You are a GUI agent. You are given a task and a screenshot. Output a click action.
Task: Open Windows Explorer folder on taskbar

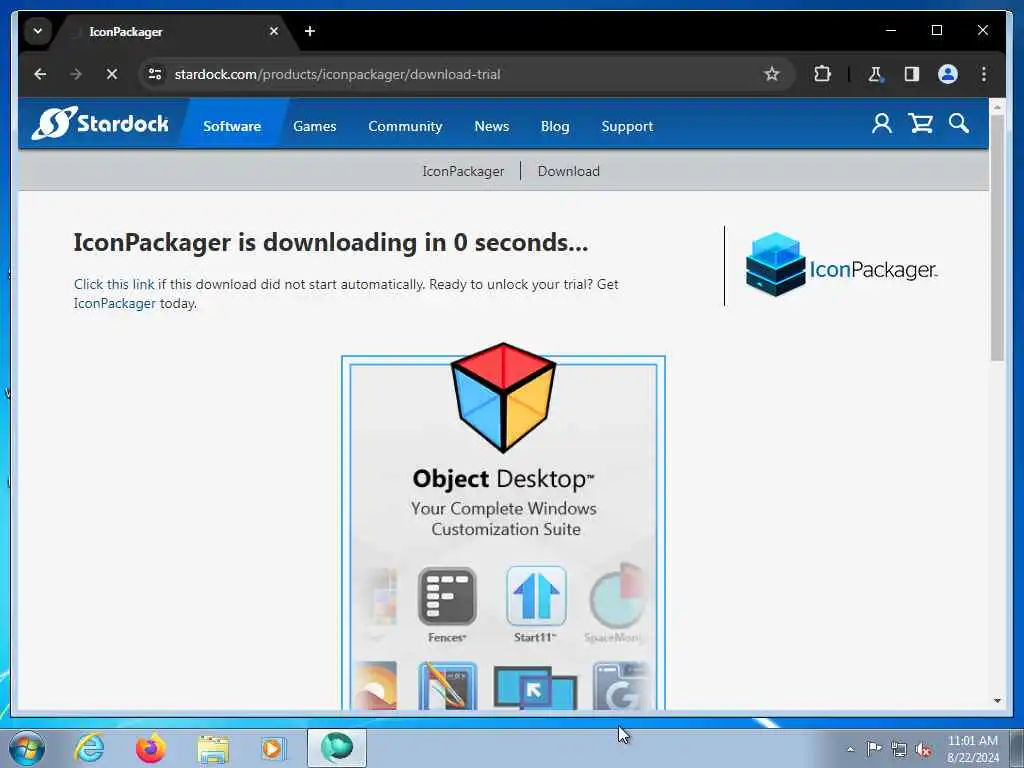(x=213, y=749)
